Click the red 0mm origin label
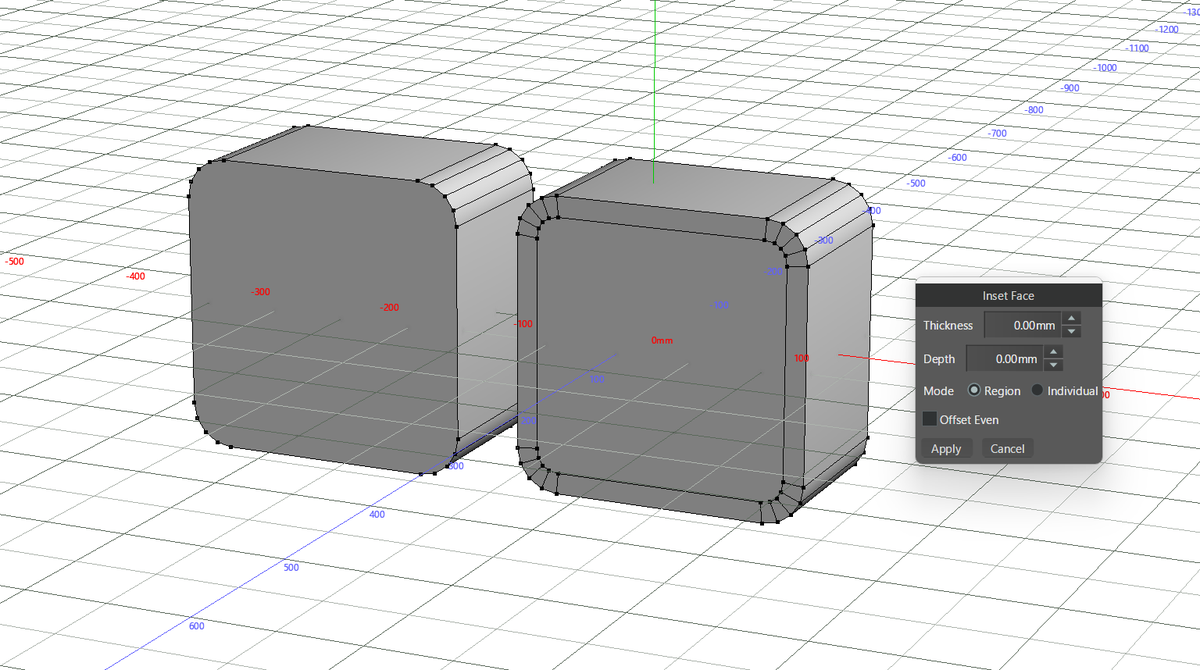The image size is (1200, 670). (662, 341)
